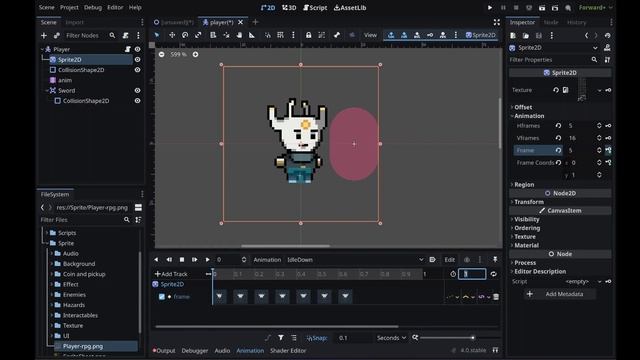Select the first keyframe on frame track
This screenshot has height=360, width=640.
coord(219,296)
